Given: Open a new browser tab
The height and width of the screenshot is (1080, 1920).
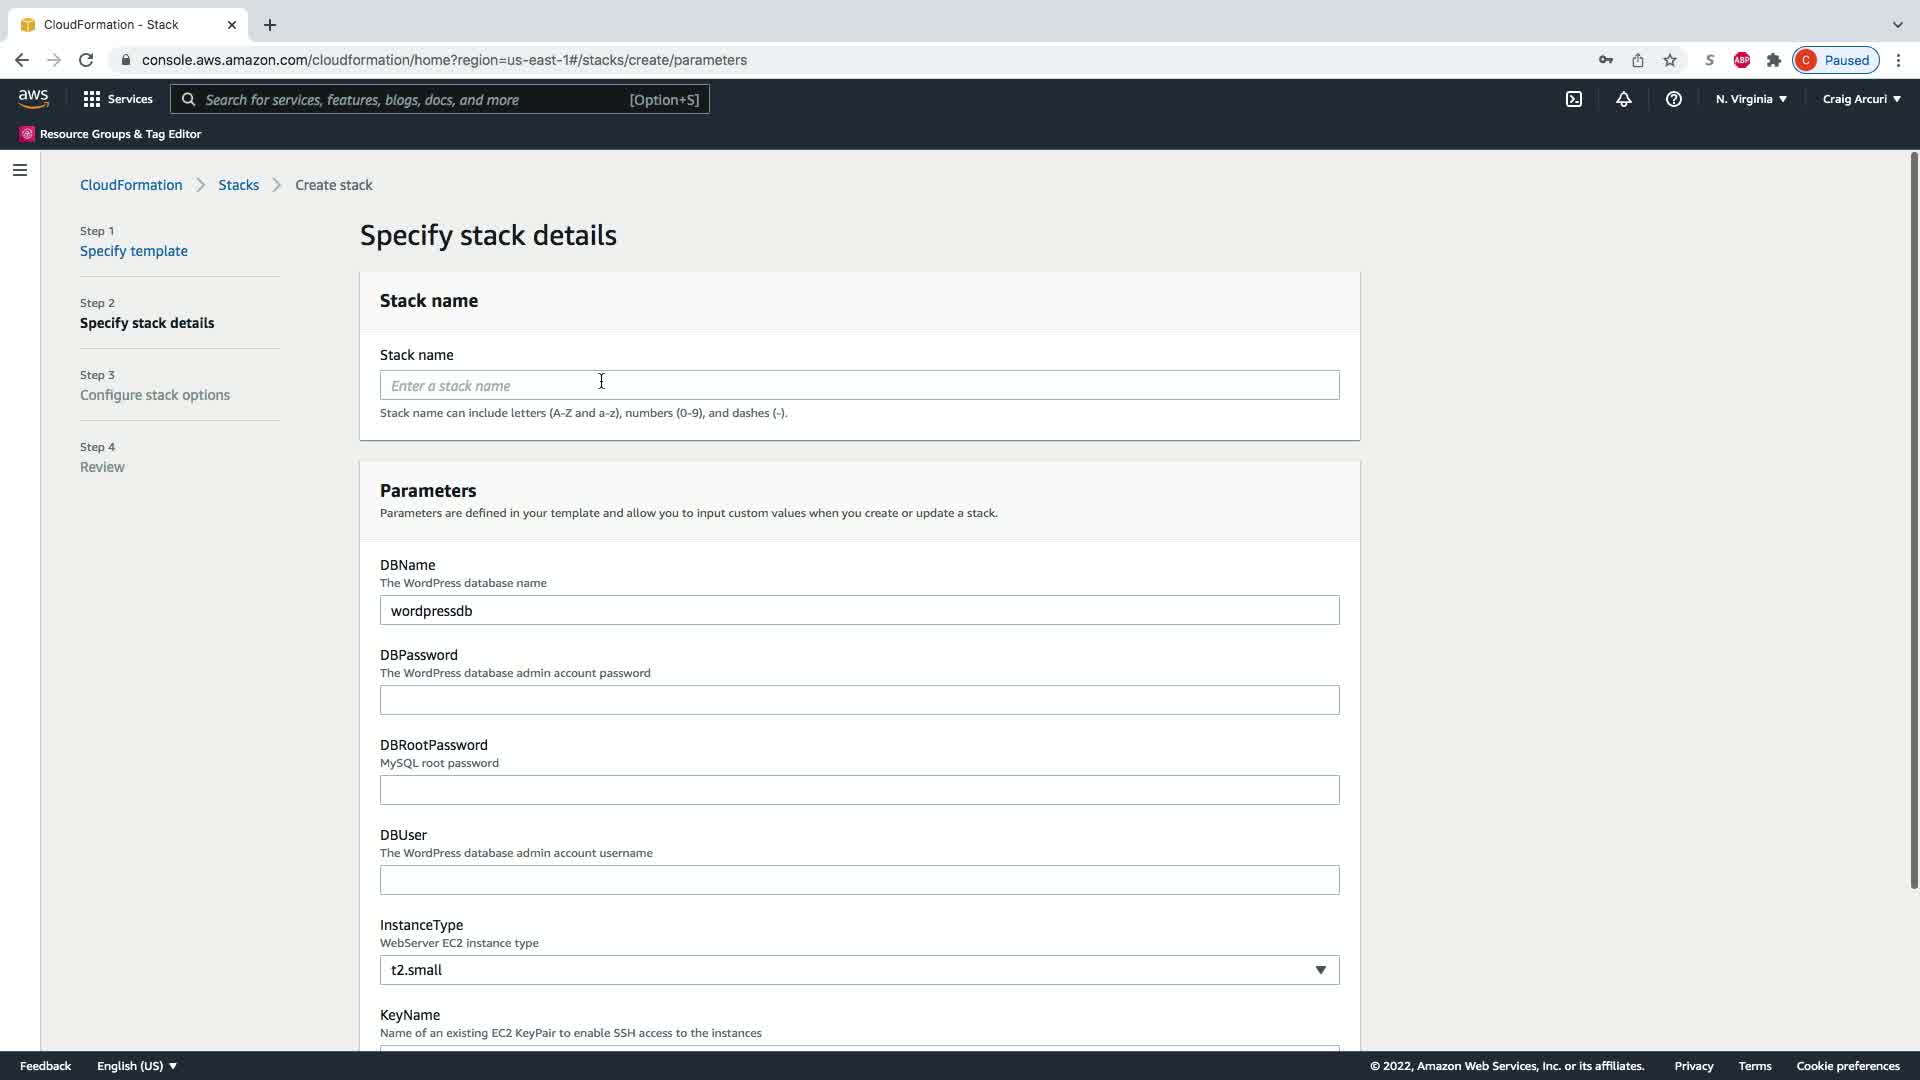Looking at the screenshot, I should (270, 25).
